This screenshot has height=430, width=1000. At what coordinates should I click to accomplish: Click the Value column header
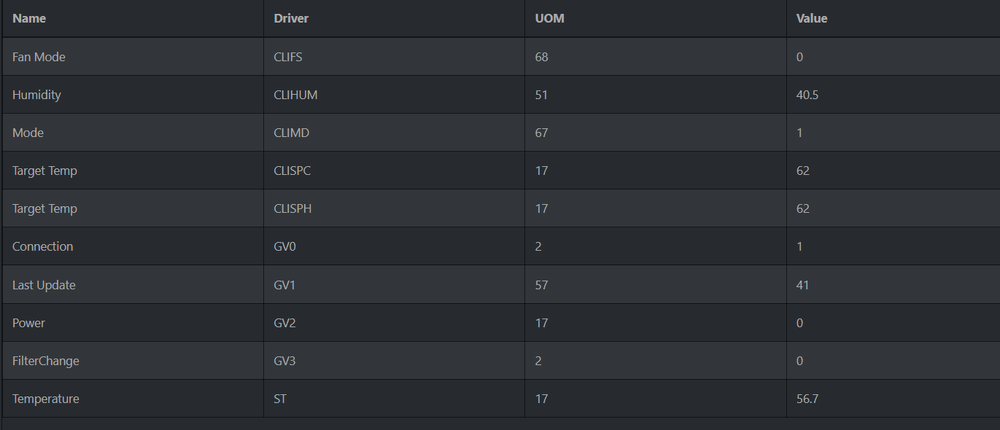812,19
